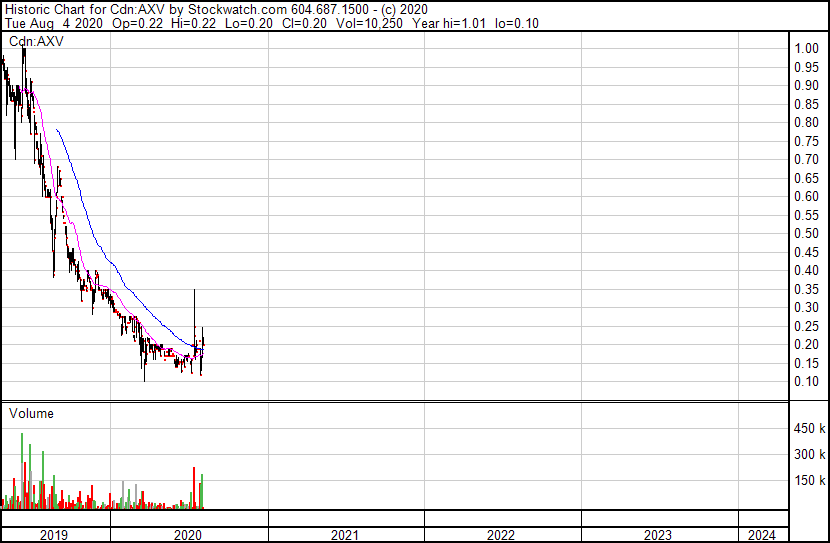830x543 pixels.
Task: Click the 2019 year label on timeline
Action: [54, 535]
